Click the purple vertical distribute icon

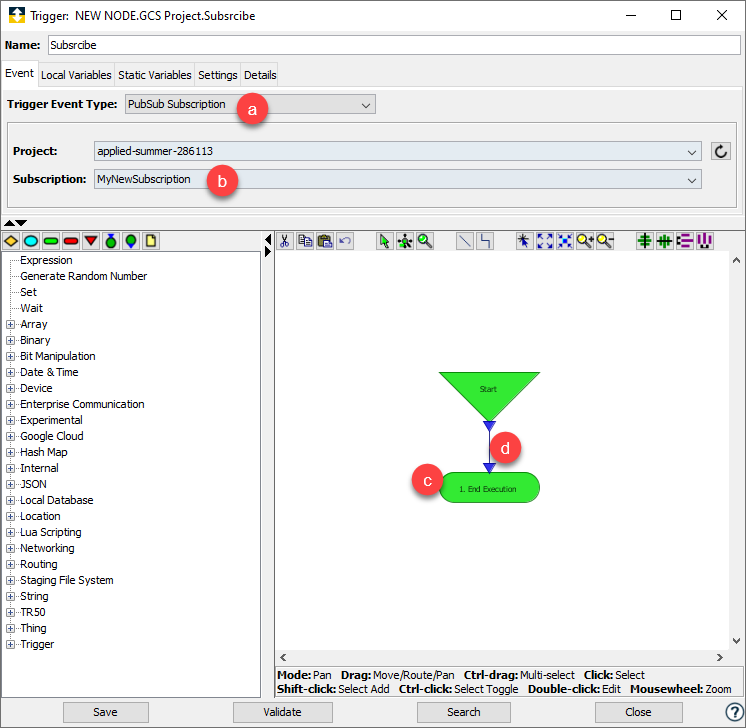click(x=705, y=241)
